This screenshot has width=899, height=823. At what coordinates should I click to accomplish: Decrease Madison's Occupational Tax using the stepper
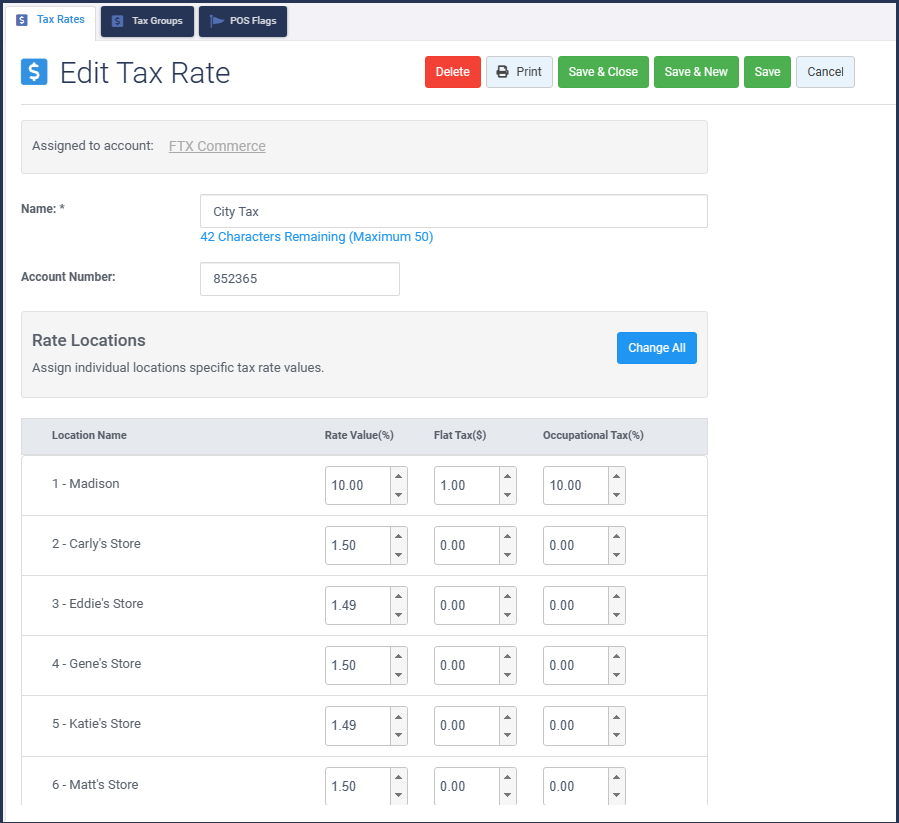click(x=615, y=492)
